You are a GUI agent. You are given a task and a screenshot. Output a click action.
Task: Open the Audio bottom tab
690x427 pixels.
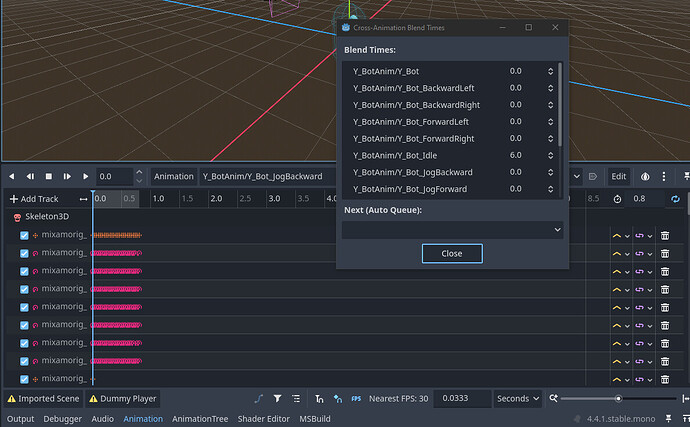103,419
